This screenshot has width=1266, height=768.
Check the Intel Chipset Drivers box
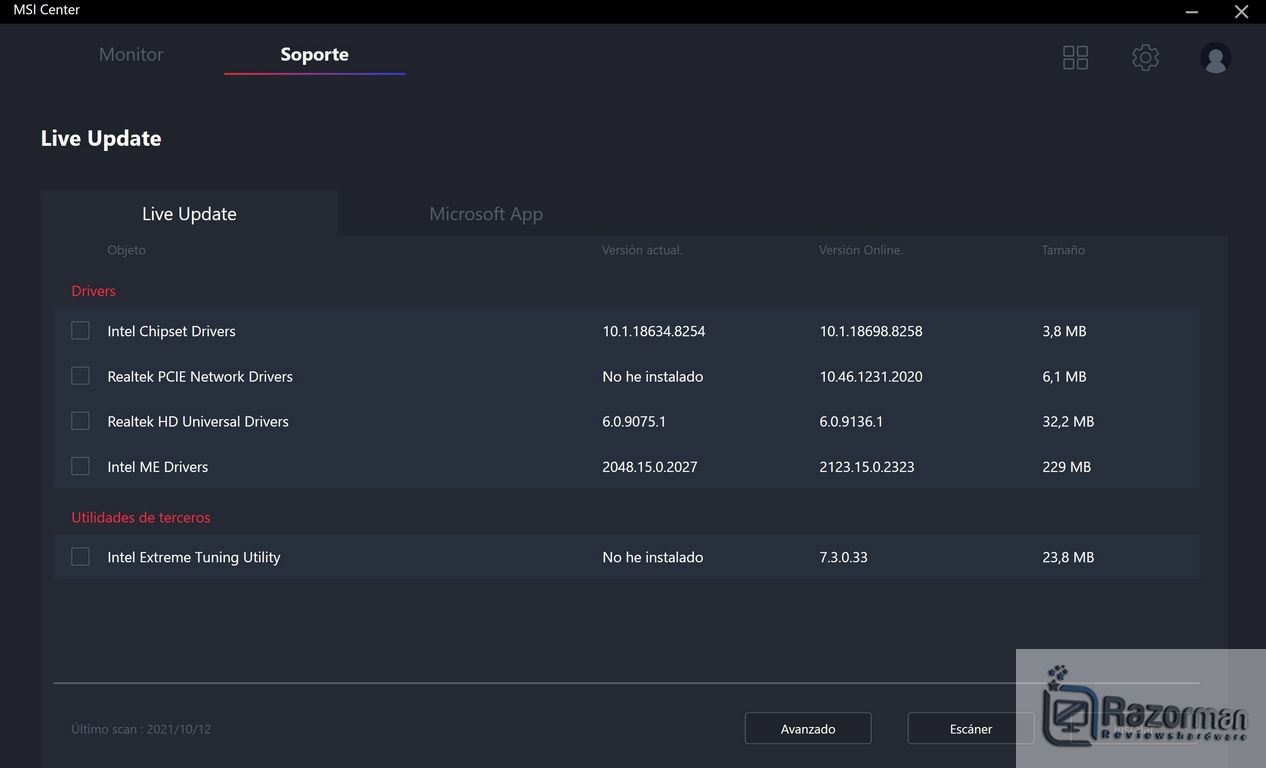[x=80, y=330]
